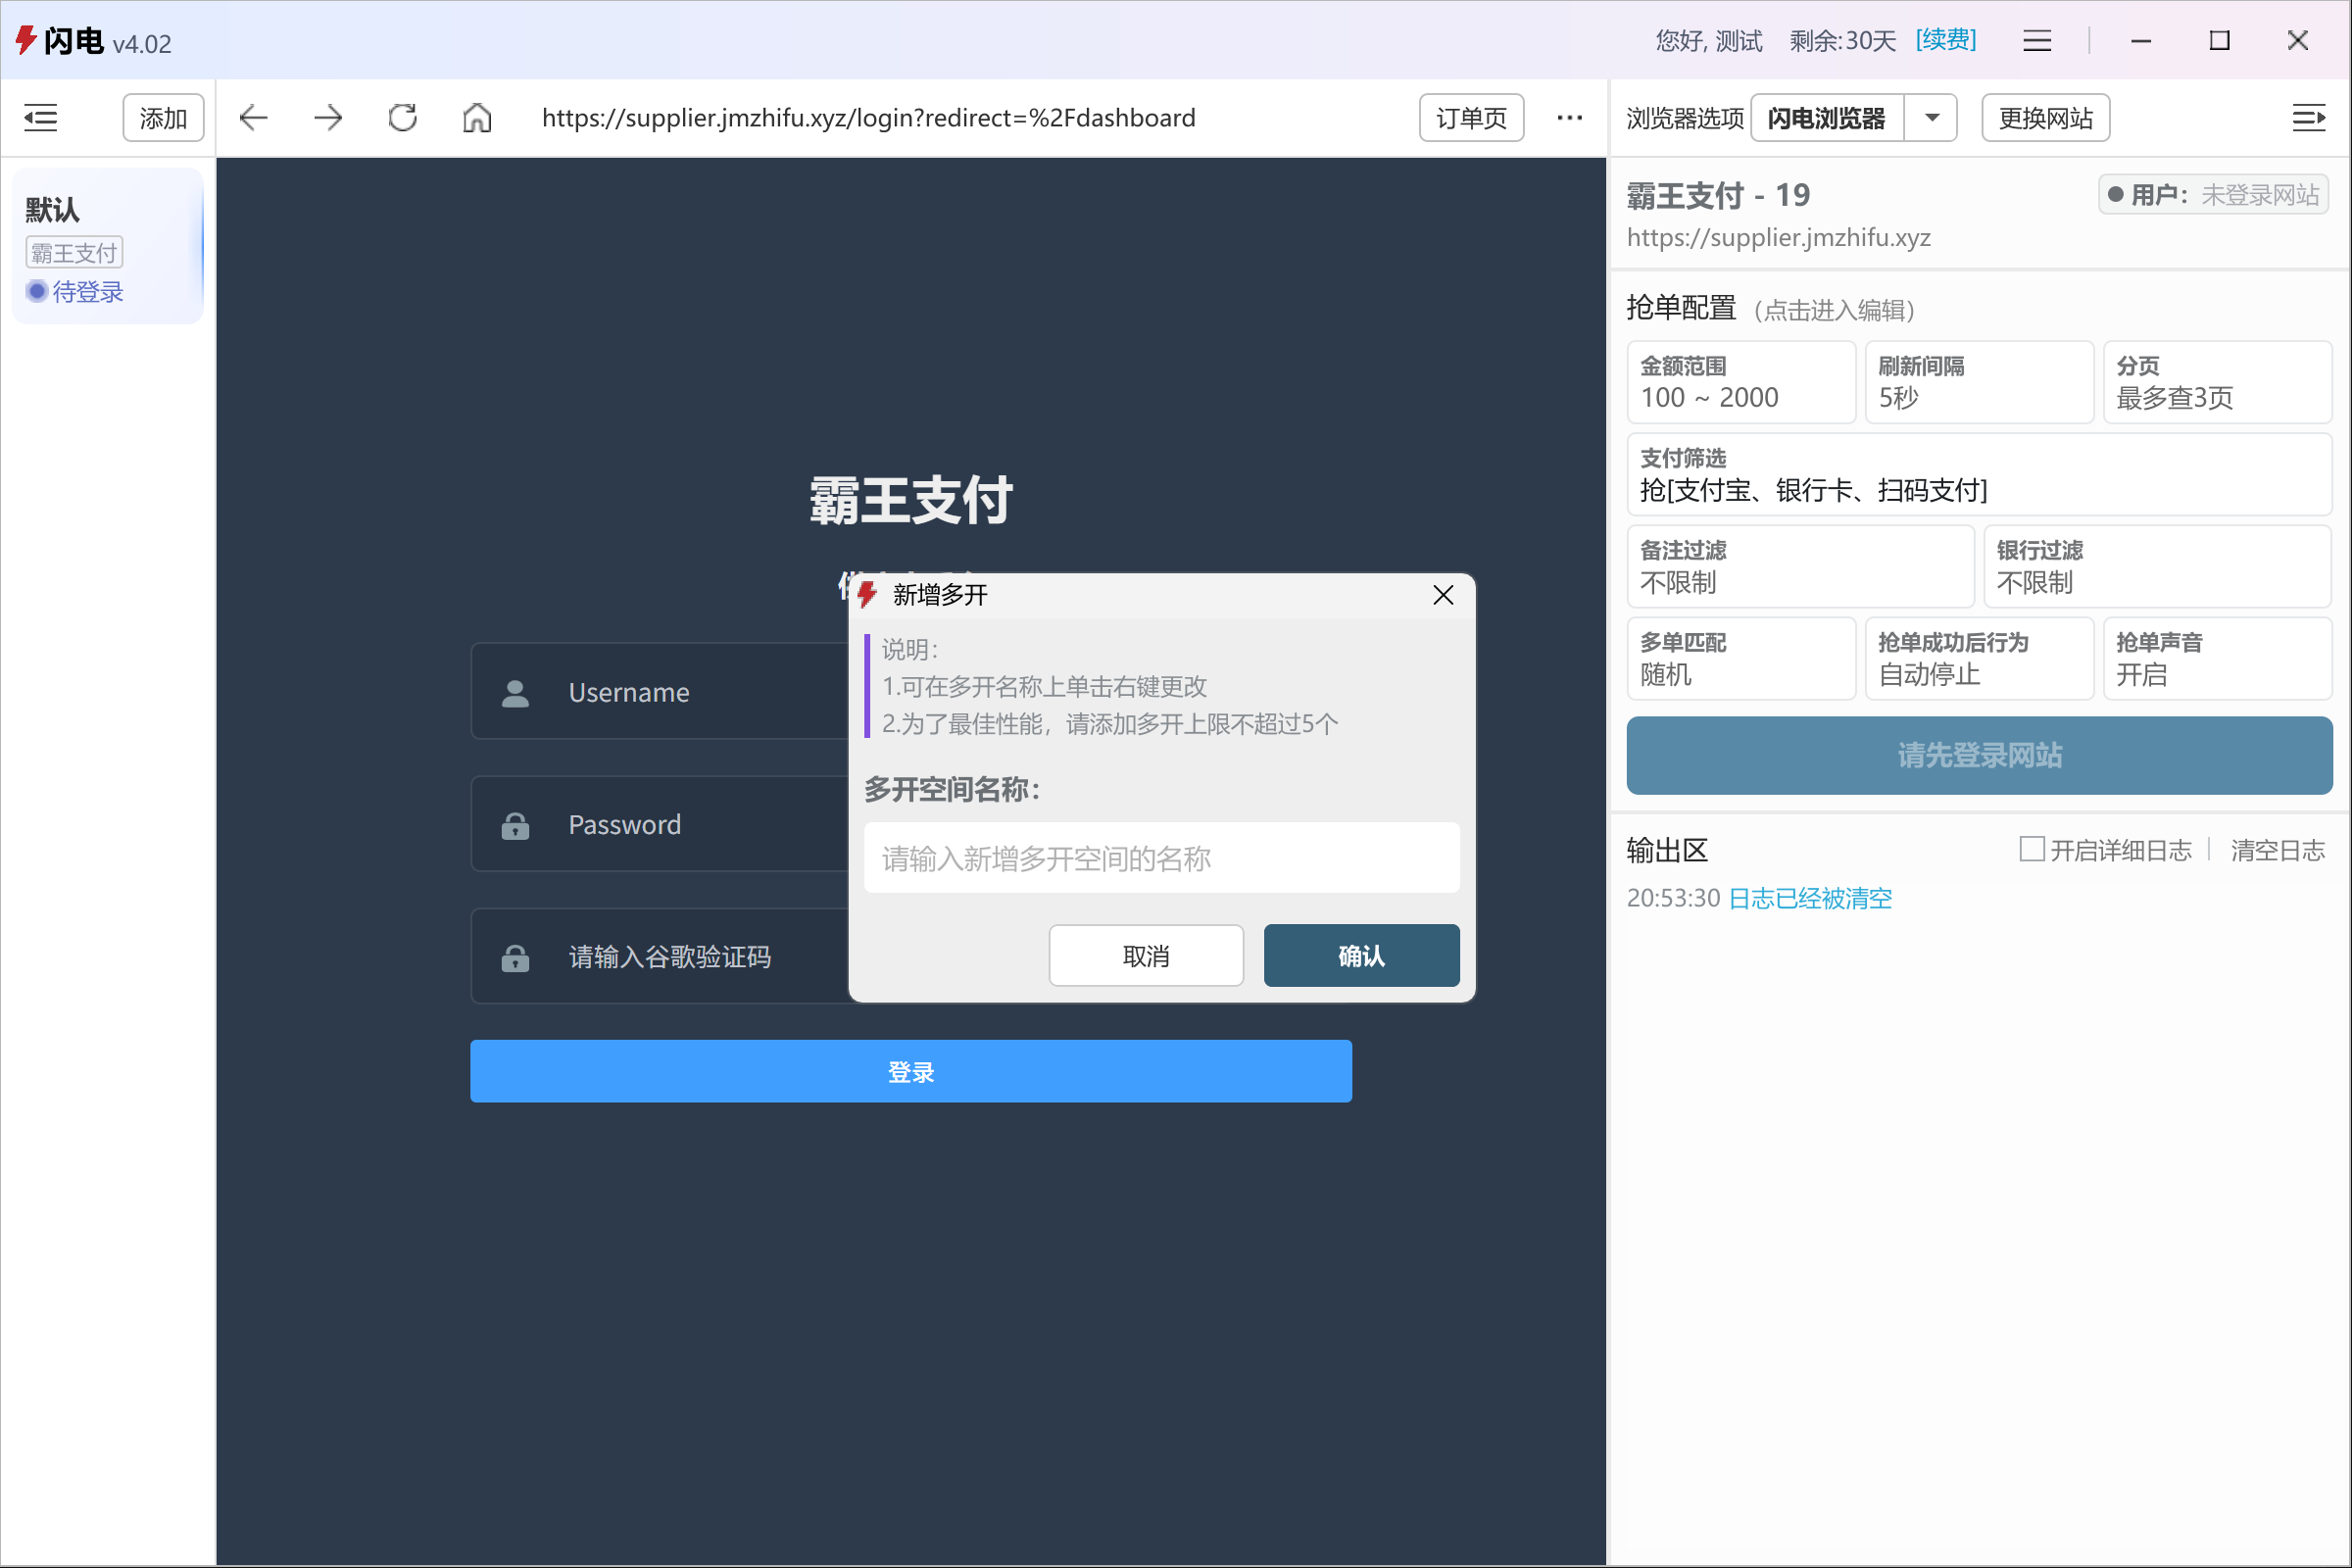
Task: Go to home page icon
Action: pos(477,118)
